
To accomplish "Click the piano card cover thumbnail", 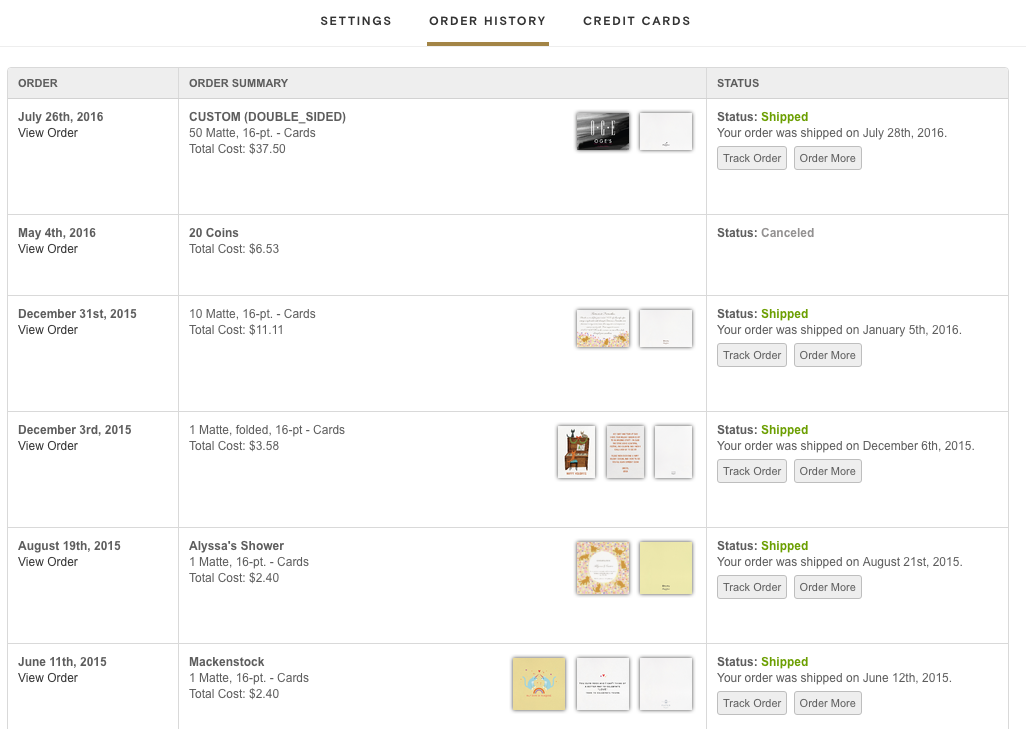I will coord(576,452).
